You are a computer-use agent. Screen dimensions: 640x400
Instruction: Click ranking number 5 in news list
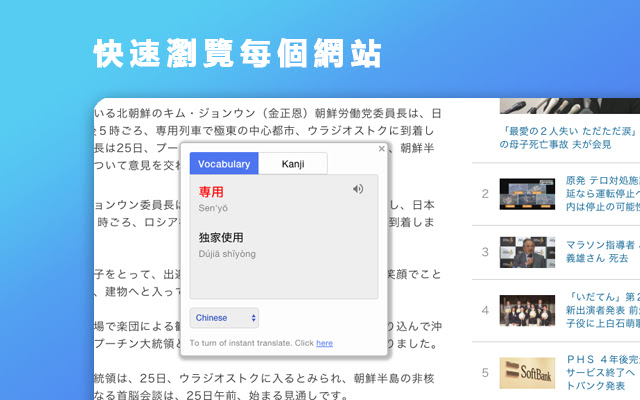(x=485, y=373)
